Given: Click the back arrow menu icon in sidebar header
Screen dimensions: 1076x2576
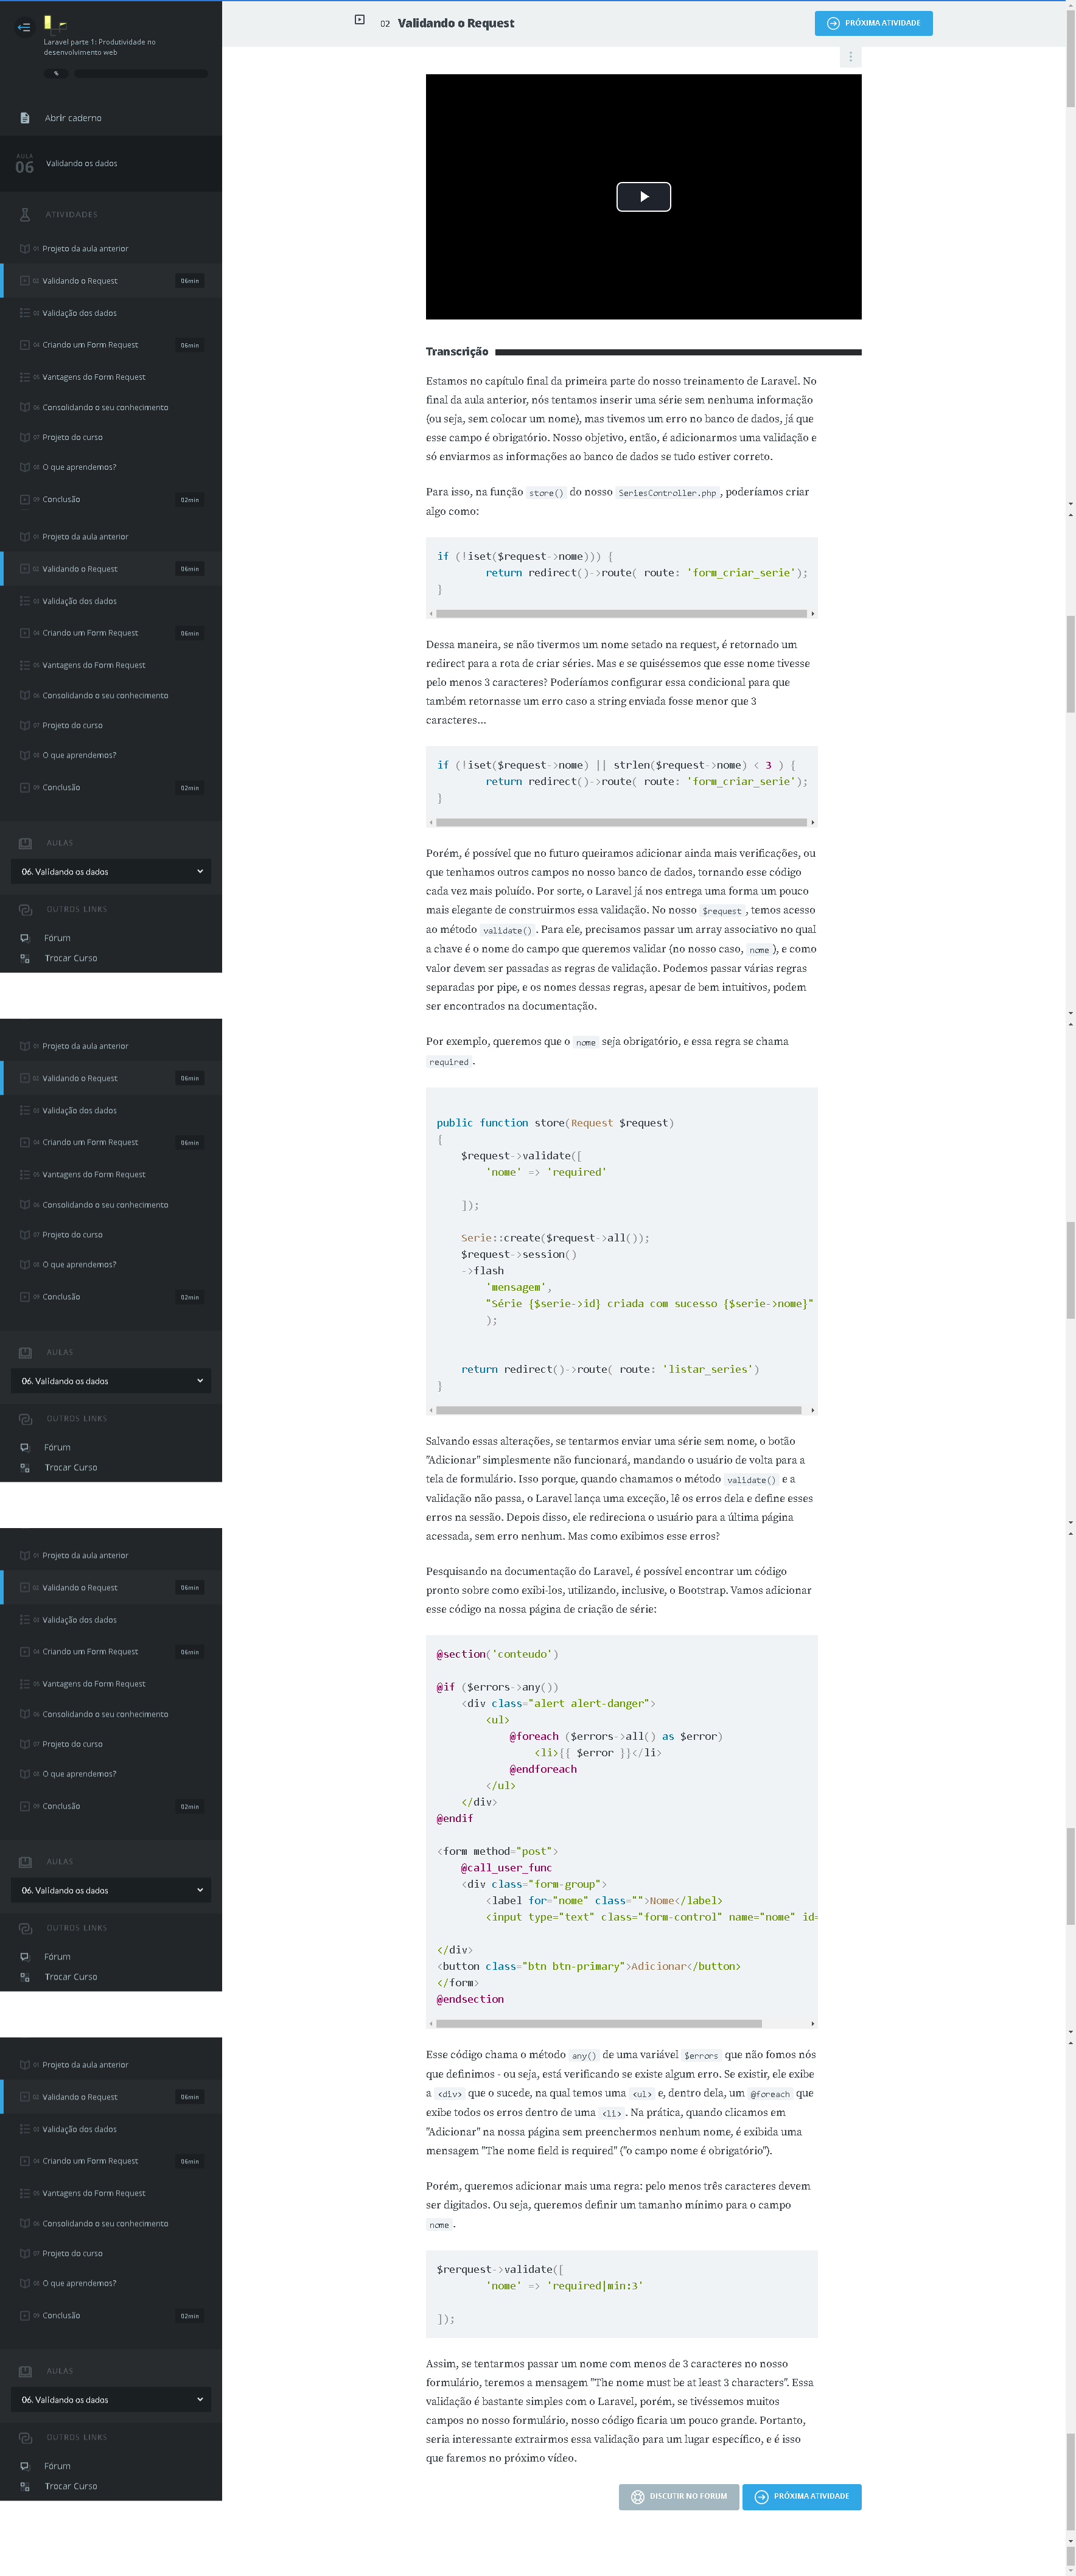Looking at the screenshot, I should pyautogui.click(x=24, y=28).
